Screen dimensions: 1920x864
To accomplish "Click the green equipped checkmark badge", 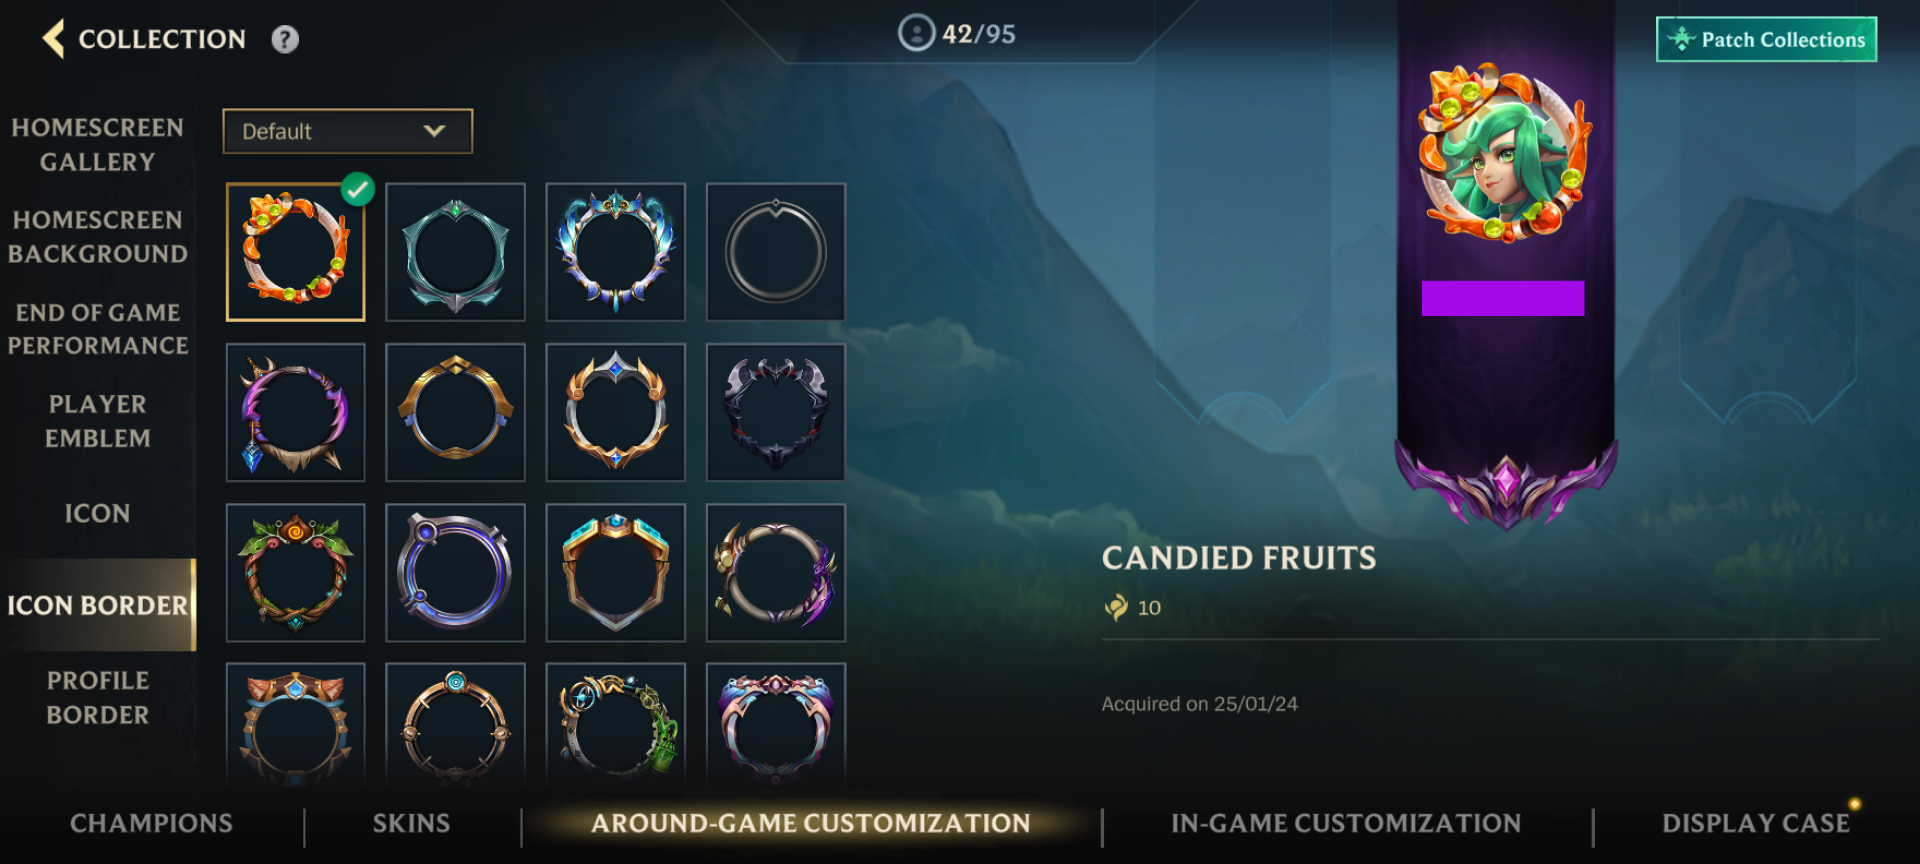I will point(357,189).
